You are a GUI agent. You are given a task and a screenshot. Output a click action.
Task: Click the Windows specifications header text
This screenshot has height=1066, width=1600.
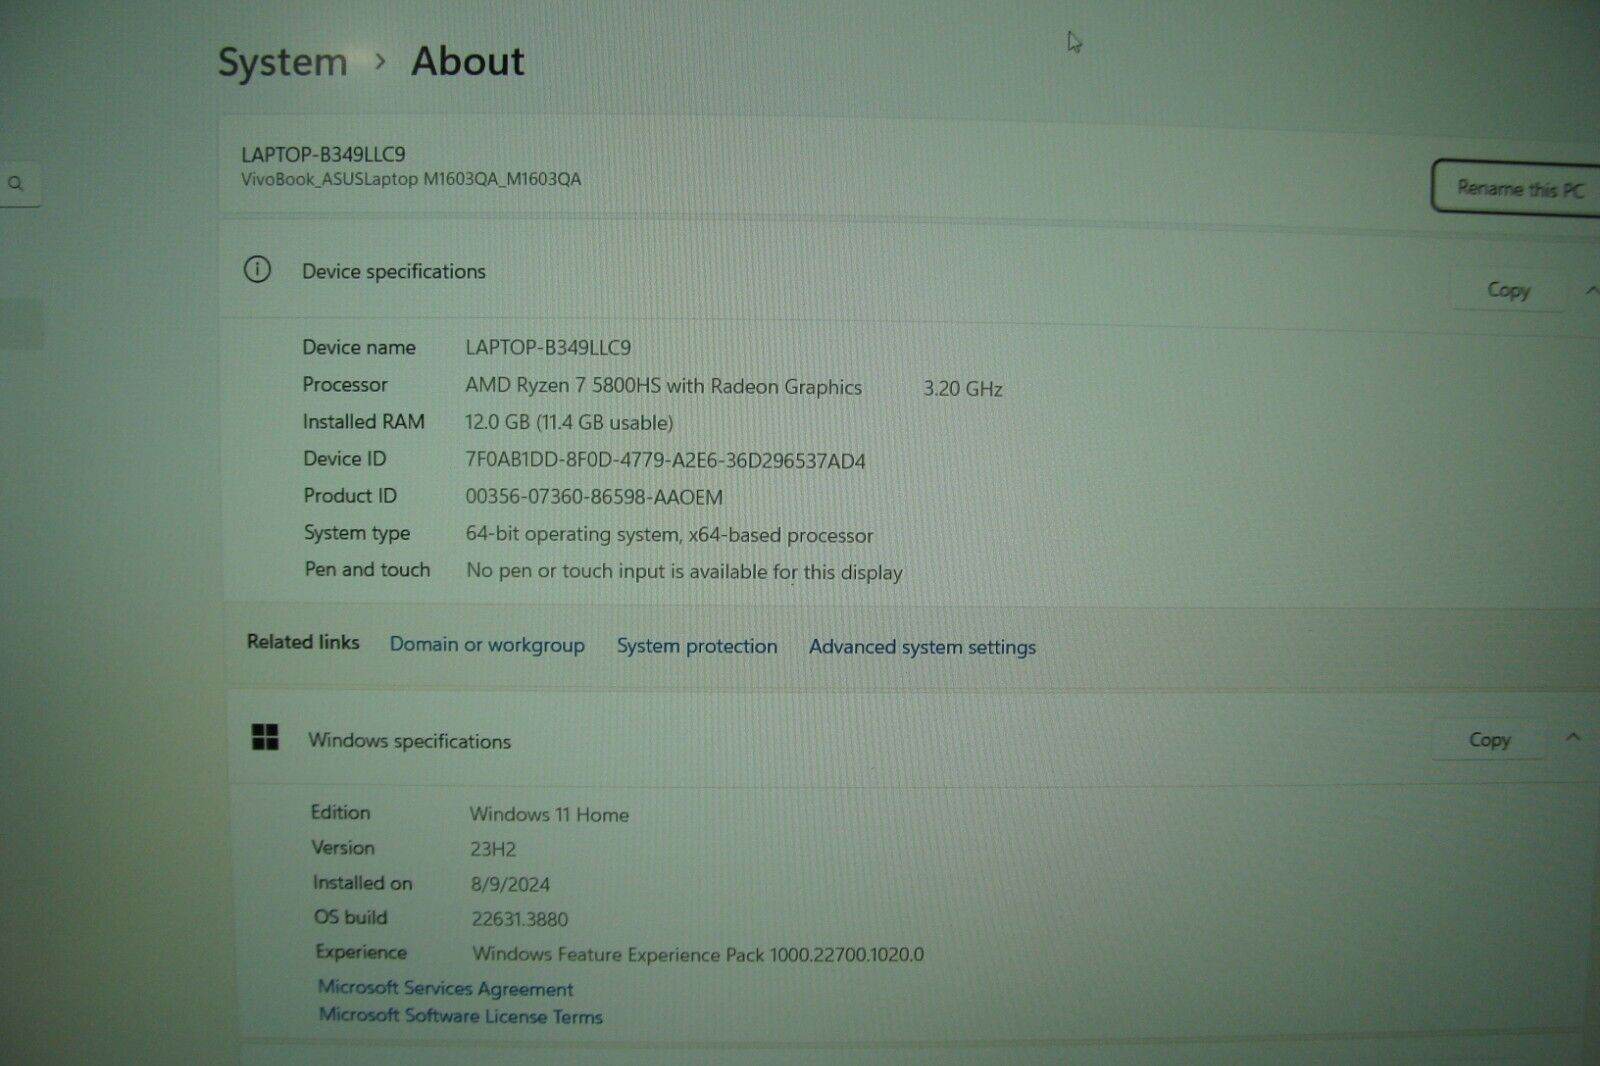pyautogui.click(x=409, y=741)
